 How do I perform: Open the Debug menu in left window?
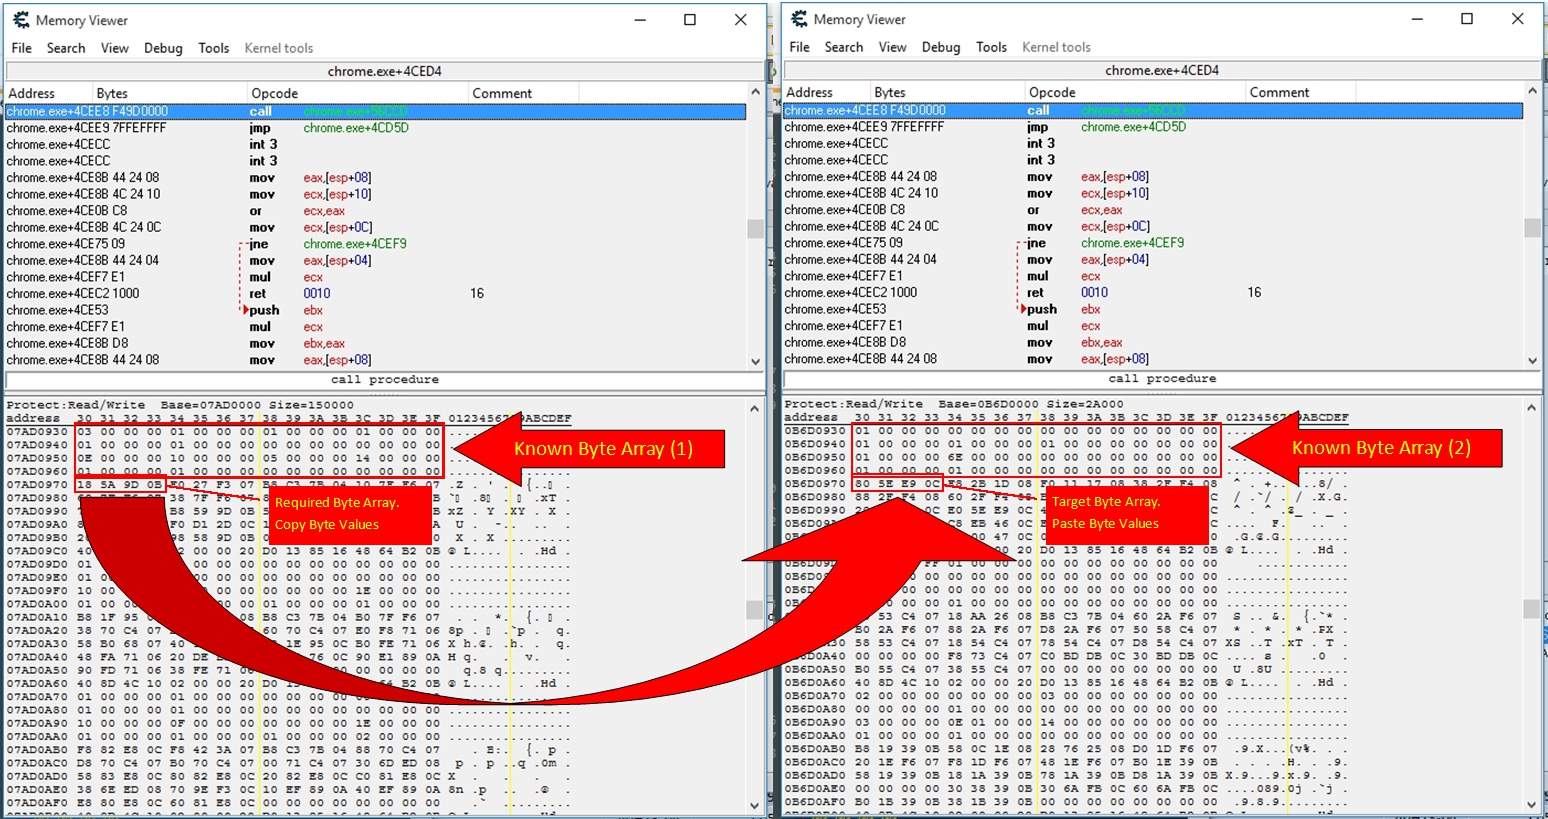(x=163, y=47)
